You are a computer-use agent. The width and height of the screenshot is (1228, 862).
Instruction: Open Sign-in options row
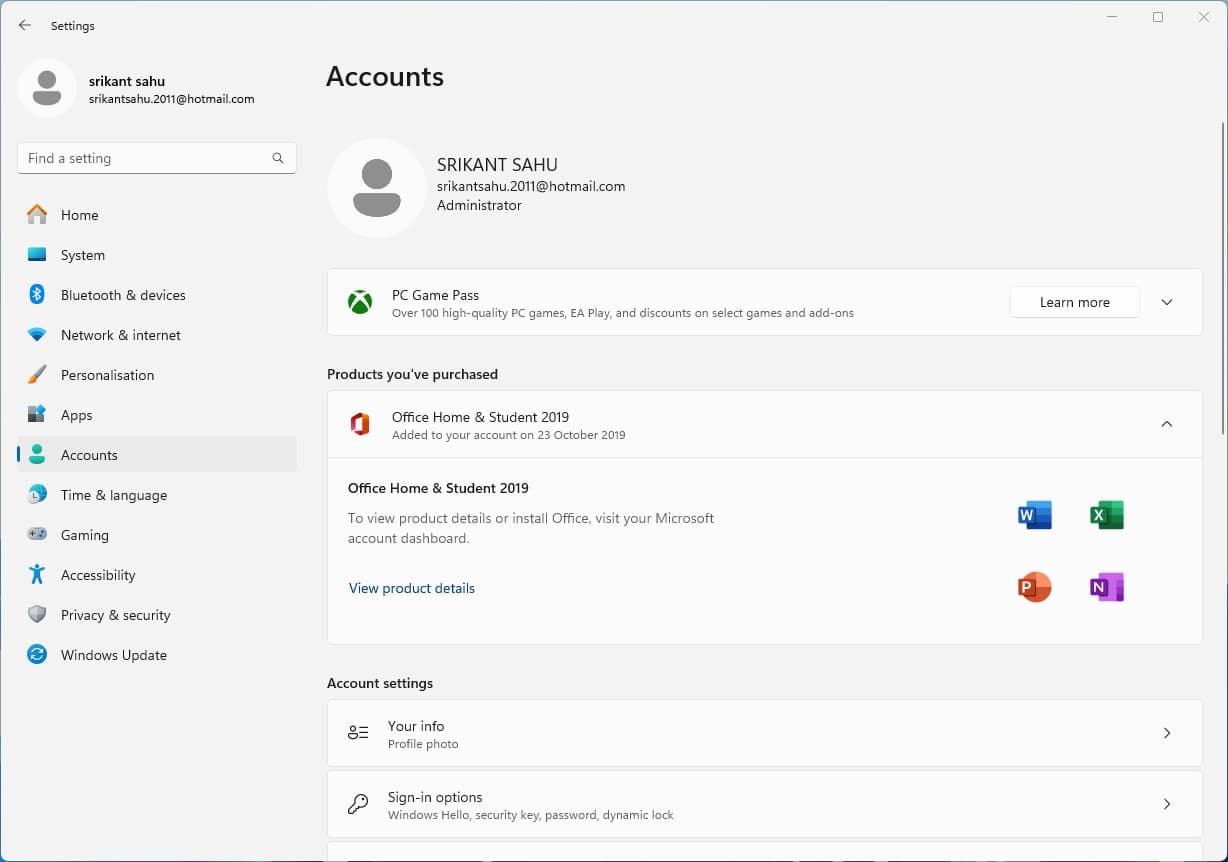(x=764, y=804)
